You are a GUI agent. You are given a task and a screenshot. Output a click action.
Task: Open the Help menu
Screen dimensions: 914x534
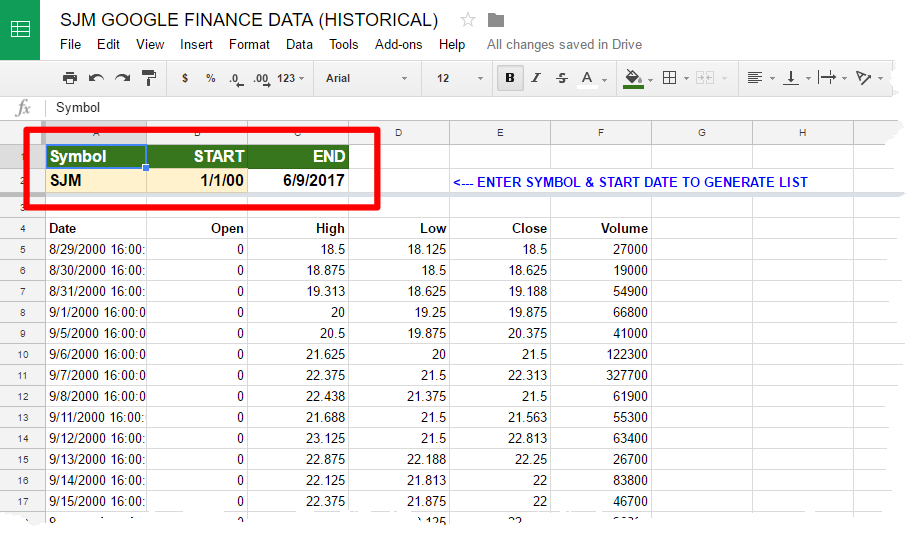coord(452,45)
